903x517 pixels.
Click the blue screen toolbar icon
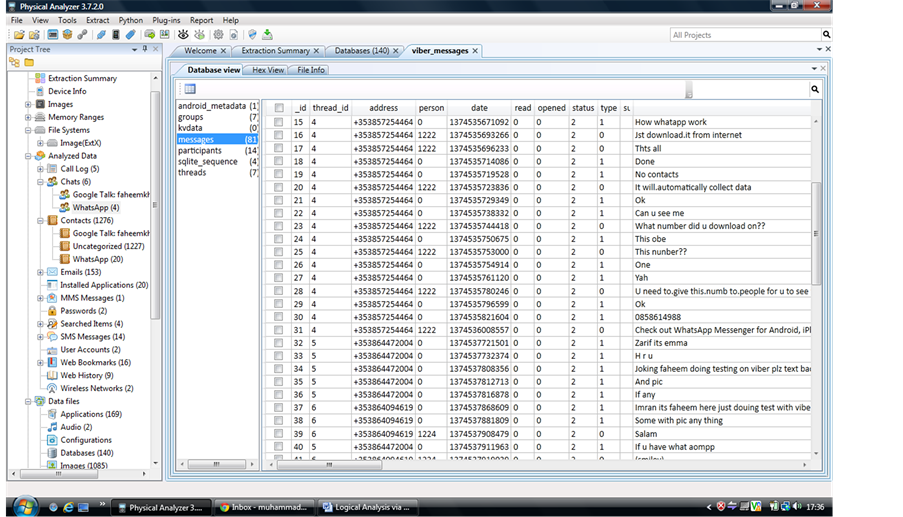pos(52,35)
